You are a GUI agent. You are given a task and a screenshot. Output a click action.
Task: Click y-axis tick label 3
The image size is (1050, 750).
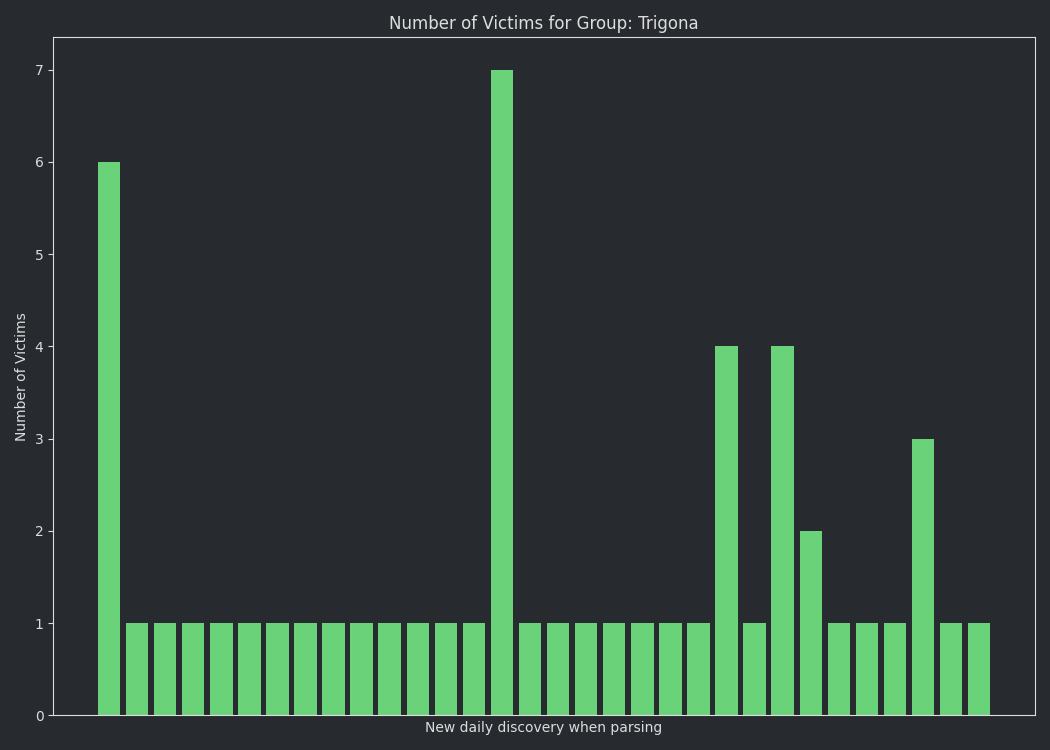[40, 439]
